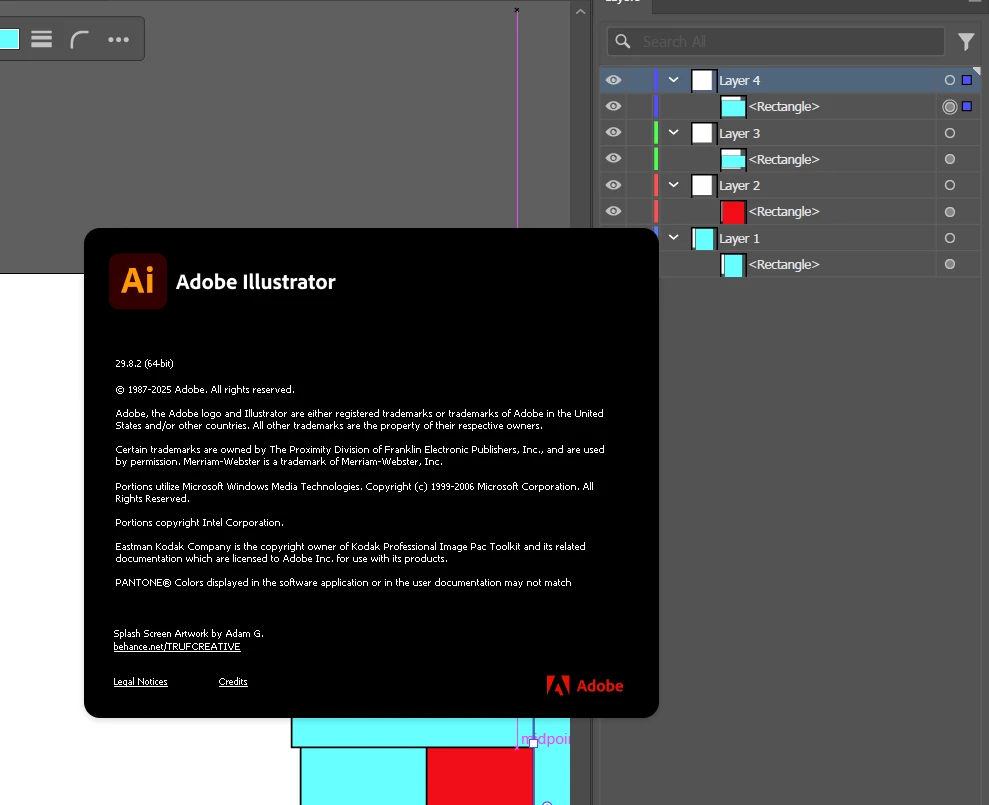Image resolution: width=989 pixels, height=805 pixels.
Task: Click Layer 4 target circle icon
Action: [x=949, y=80]
